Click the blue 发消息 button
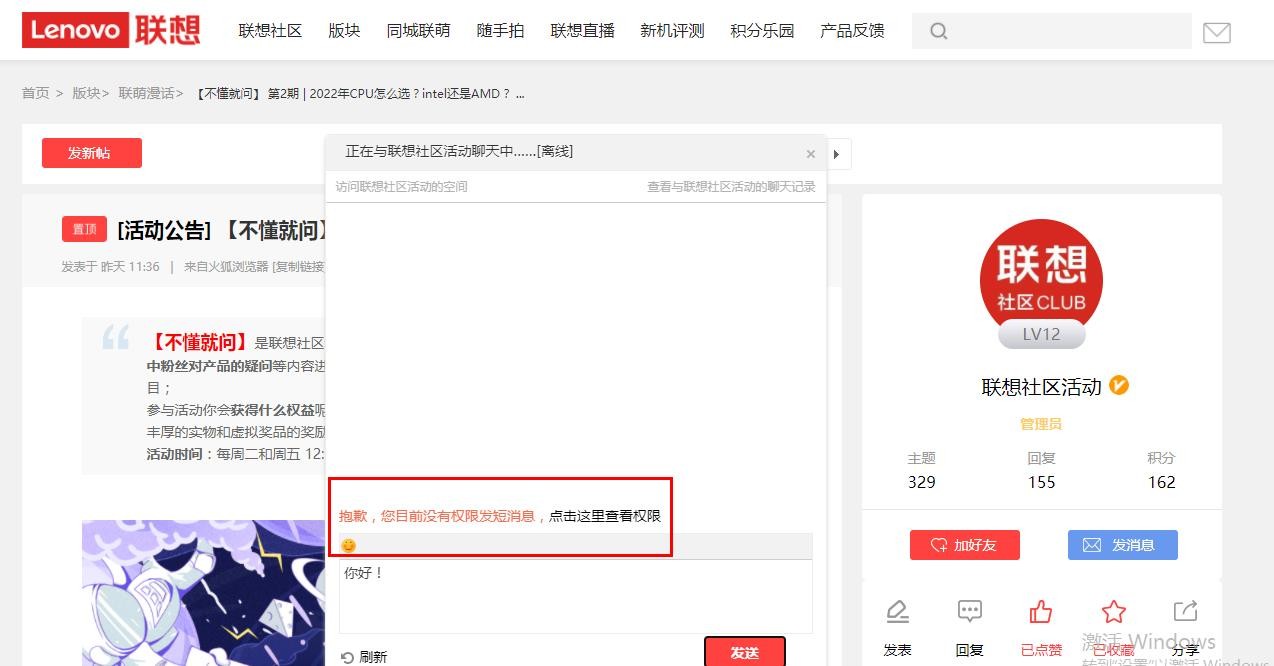 (x=1122, y=545)
